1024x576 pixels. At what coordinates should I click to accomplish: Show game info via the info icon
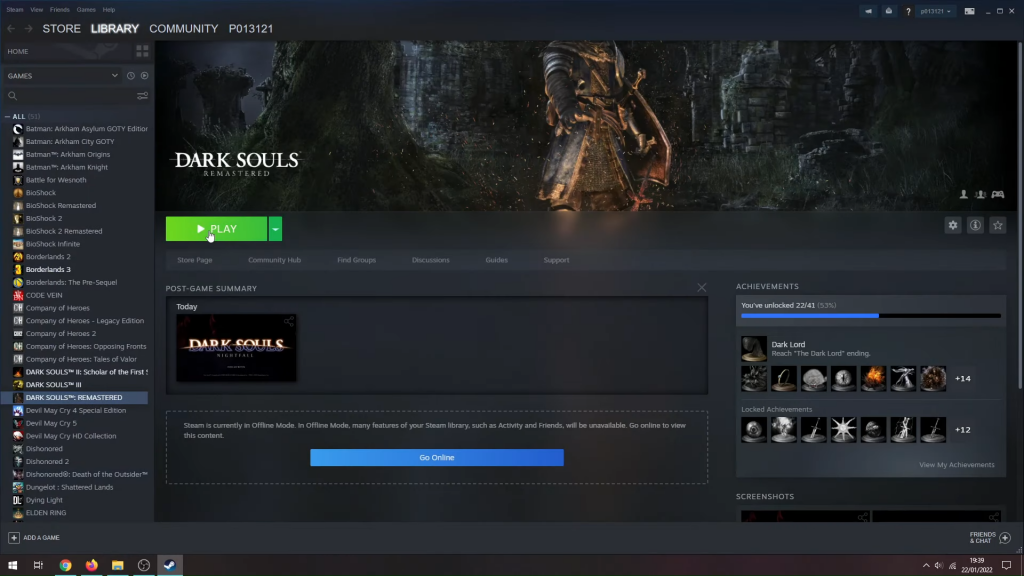(x=975, y=225)
